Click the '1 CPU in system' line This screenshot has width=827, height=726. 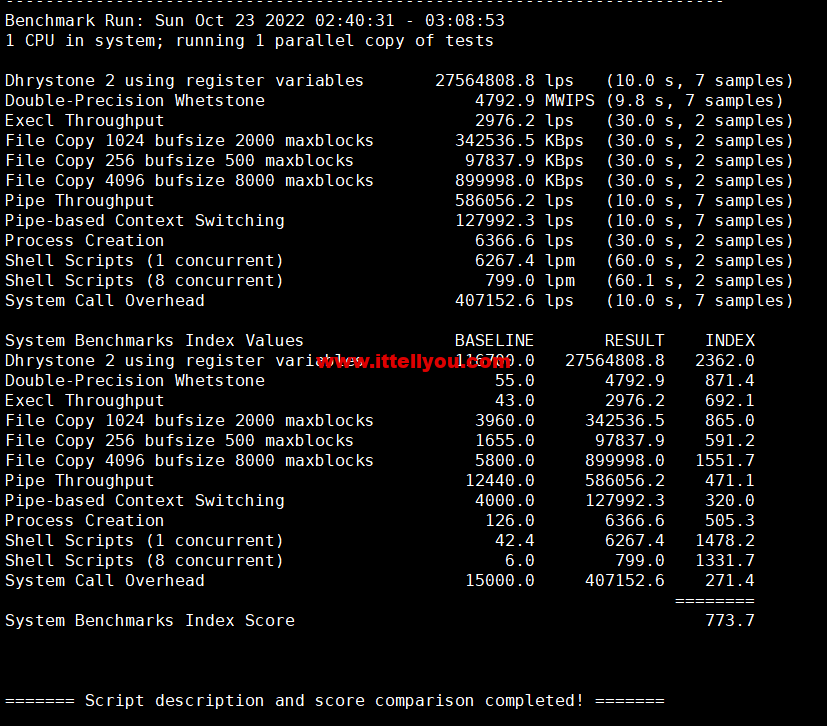(249, 41)
